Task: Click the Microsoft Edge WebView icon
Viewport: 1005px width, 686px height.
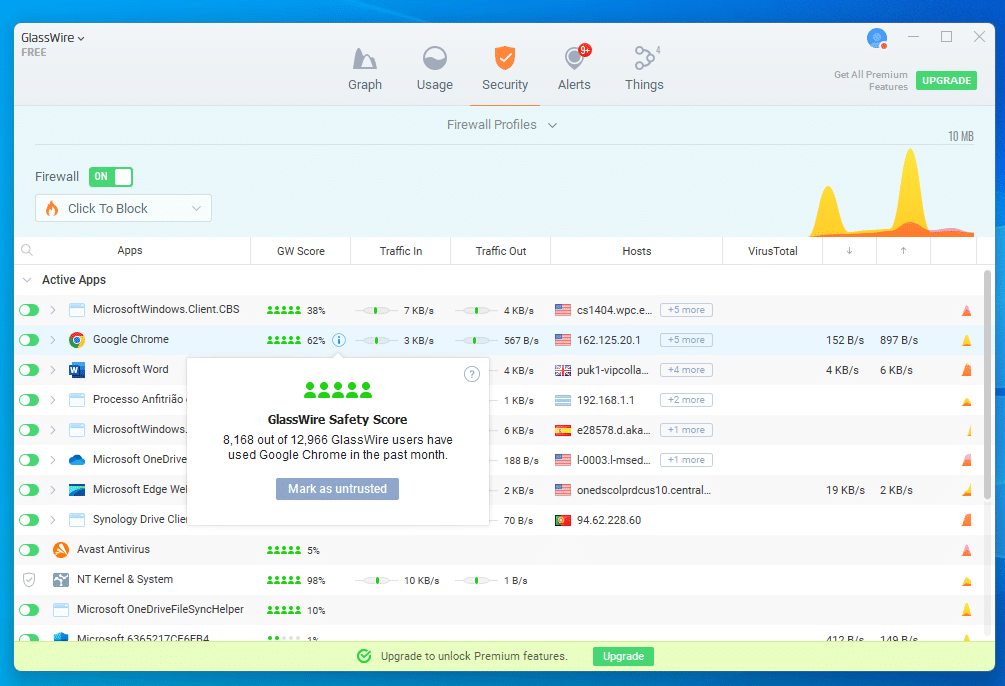Action: click(x=77, y=490)
